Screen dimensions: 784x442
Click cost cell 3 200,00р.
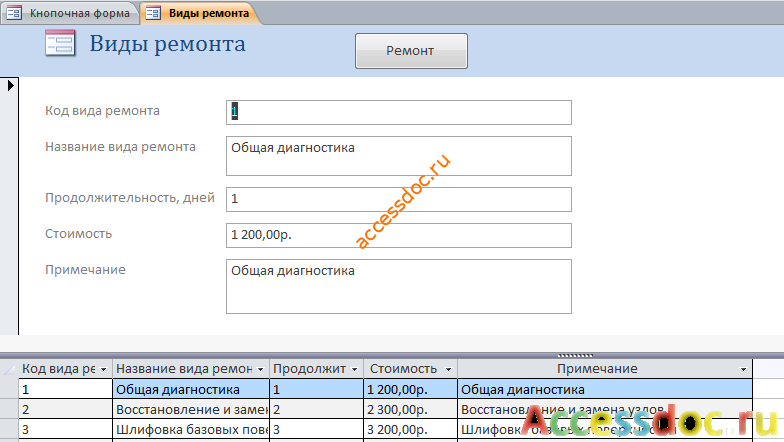[410, 429]
